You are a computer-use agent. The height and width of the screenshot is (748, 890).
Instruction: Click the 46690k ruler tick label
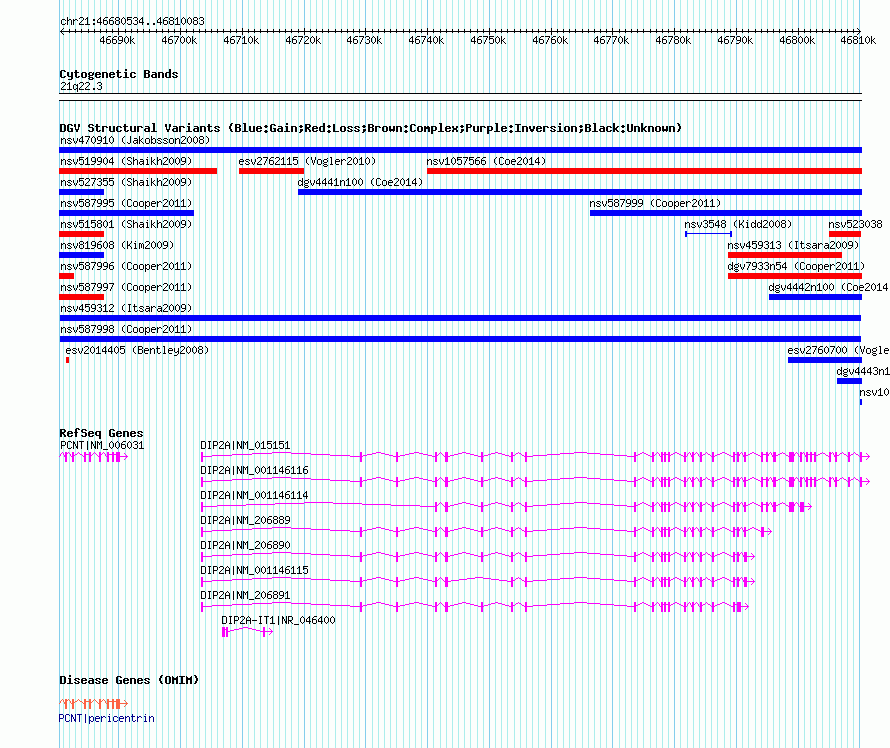pos(117,41)
